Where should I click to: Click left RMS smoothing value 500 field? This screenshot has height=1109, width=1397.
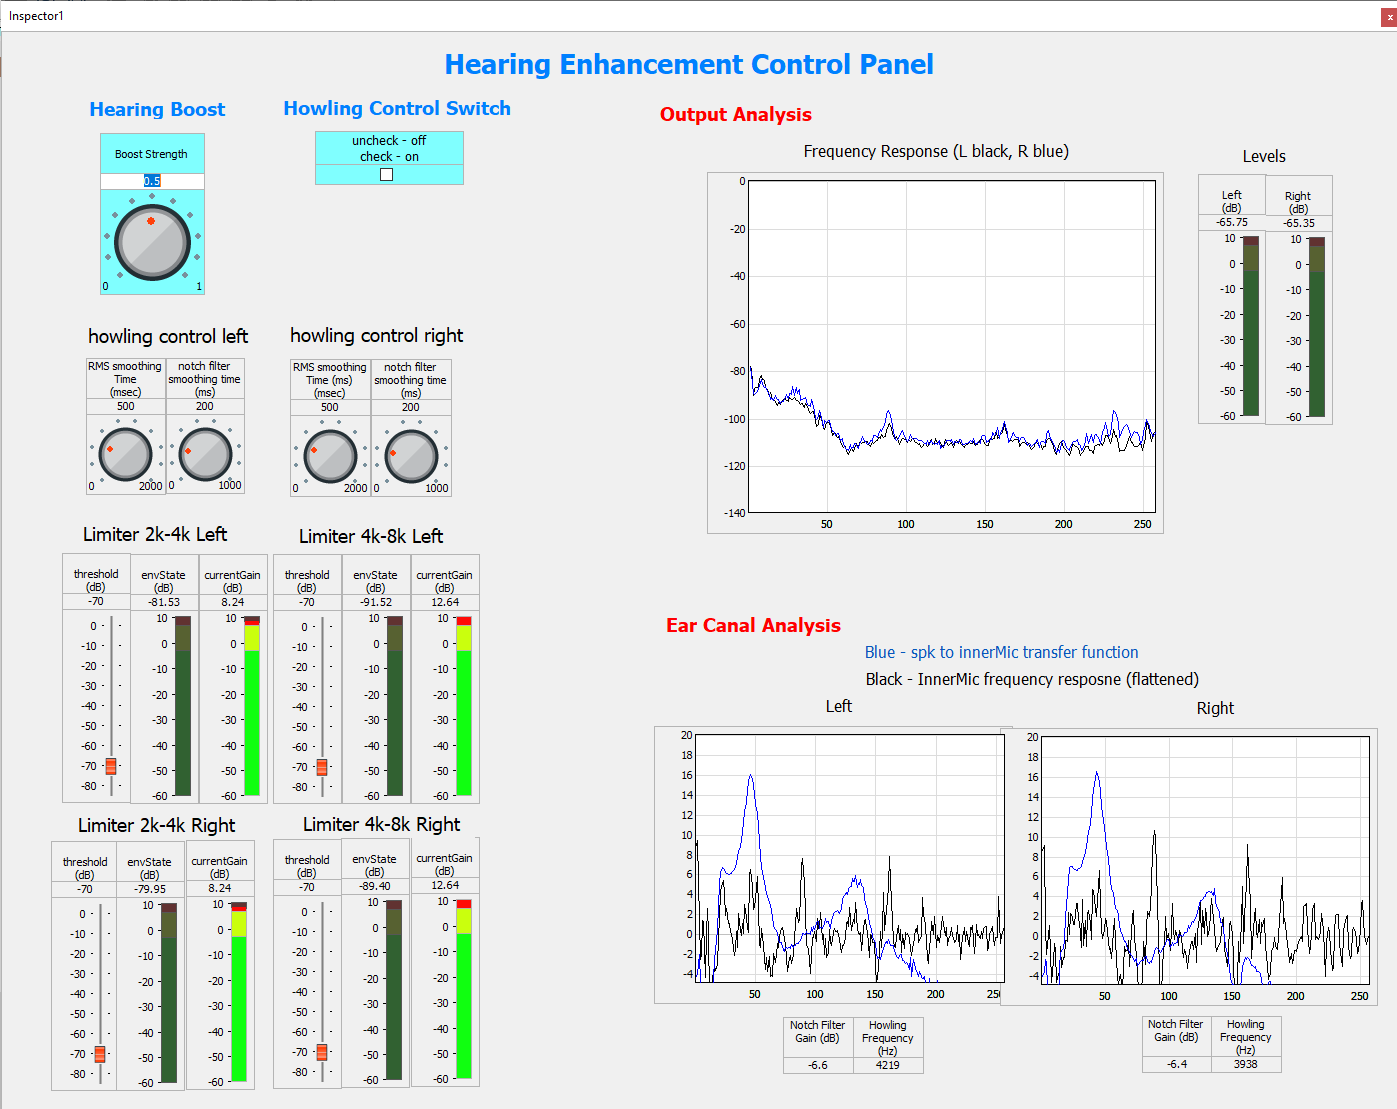(x=125, y=406)
